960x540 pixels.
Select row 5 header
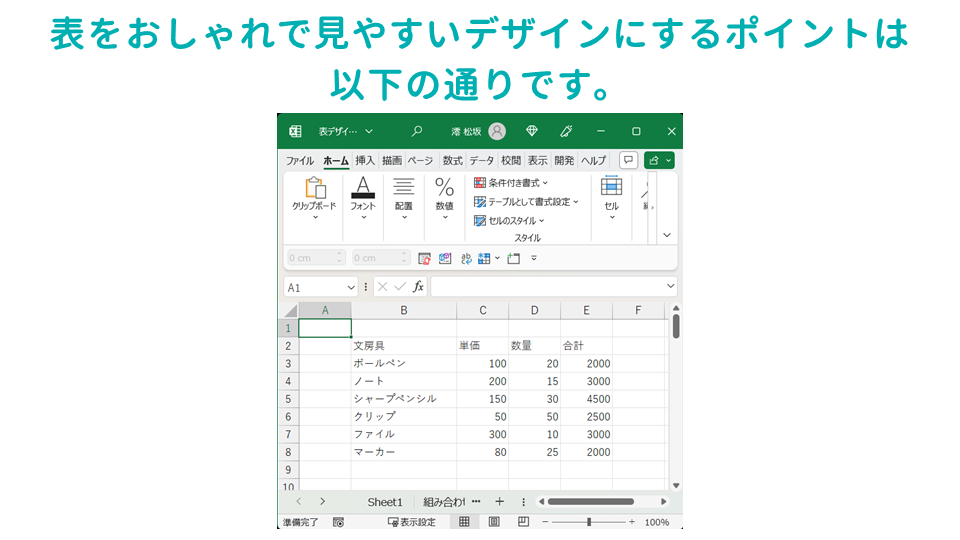tap(288, 399)
